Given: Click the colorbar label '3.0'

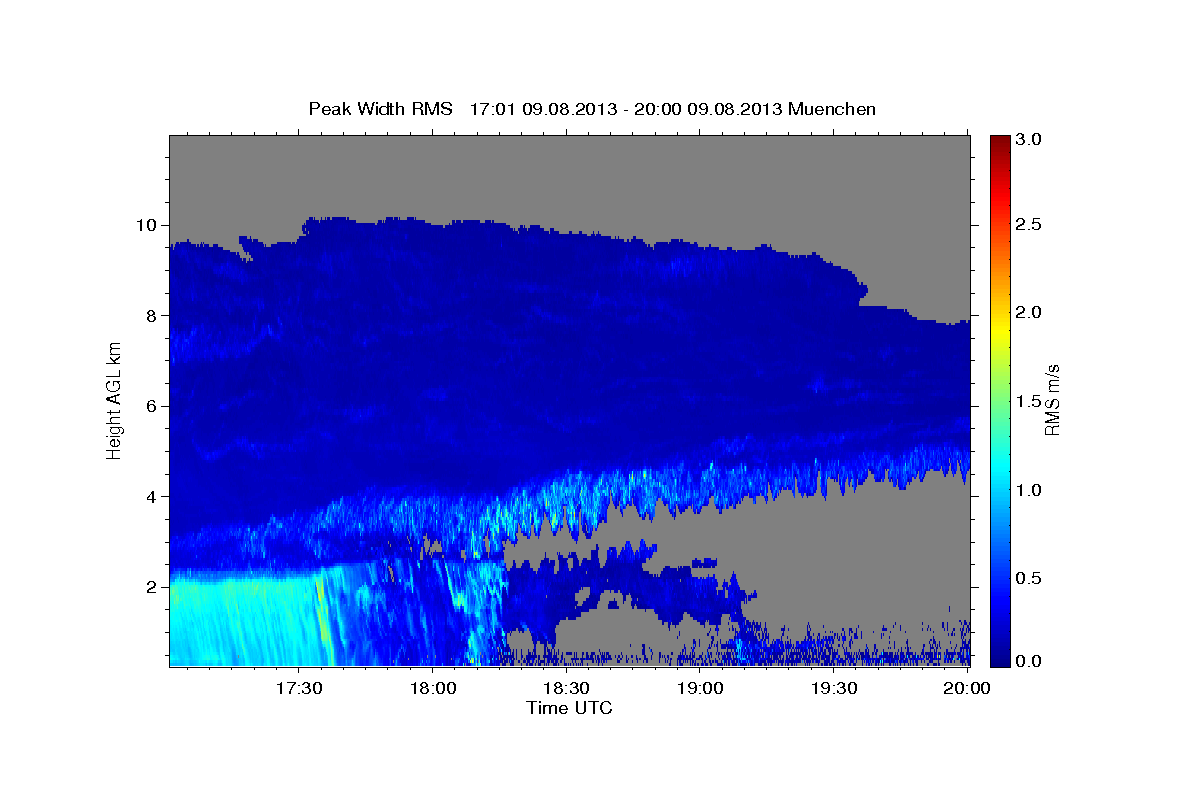Looking at the screenshot, I should pos(1029,140).
